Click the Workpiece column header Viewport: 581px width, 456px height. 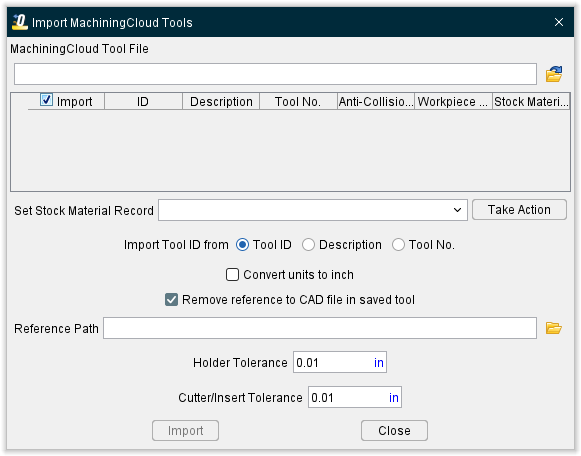pyautogui.click(x=453, y=101)
